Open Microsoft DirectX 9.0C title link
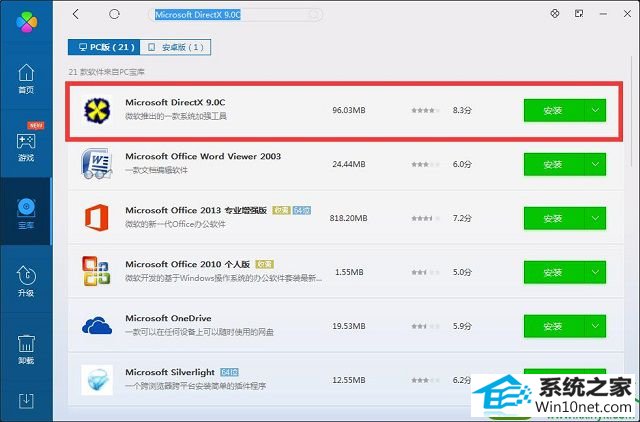Viewport: 640px width, 422px height. point(175,102)
